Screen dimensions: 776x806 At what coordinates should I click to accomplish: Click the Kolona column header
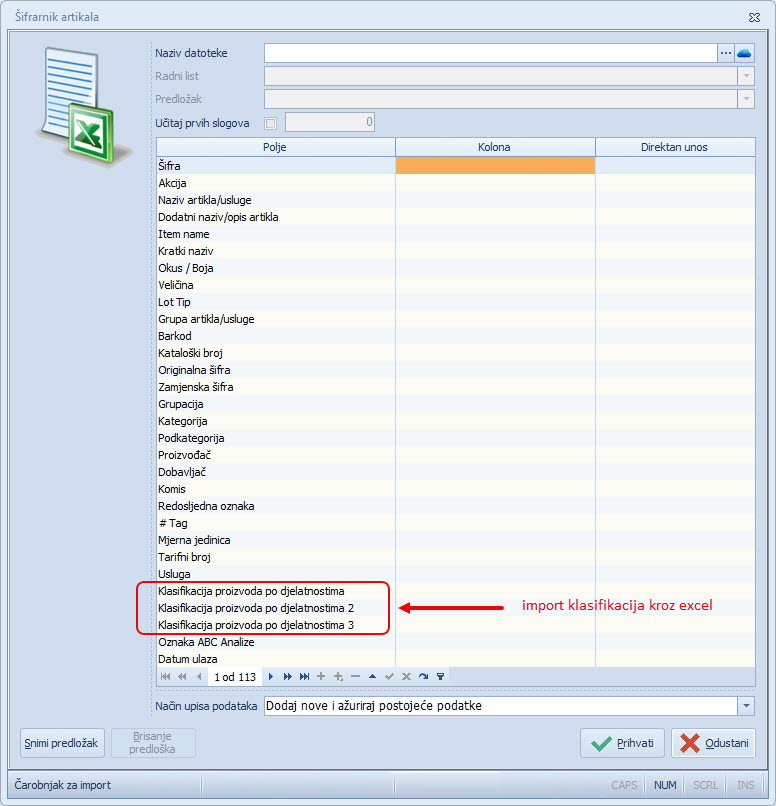(495, 147)
